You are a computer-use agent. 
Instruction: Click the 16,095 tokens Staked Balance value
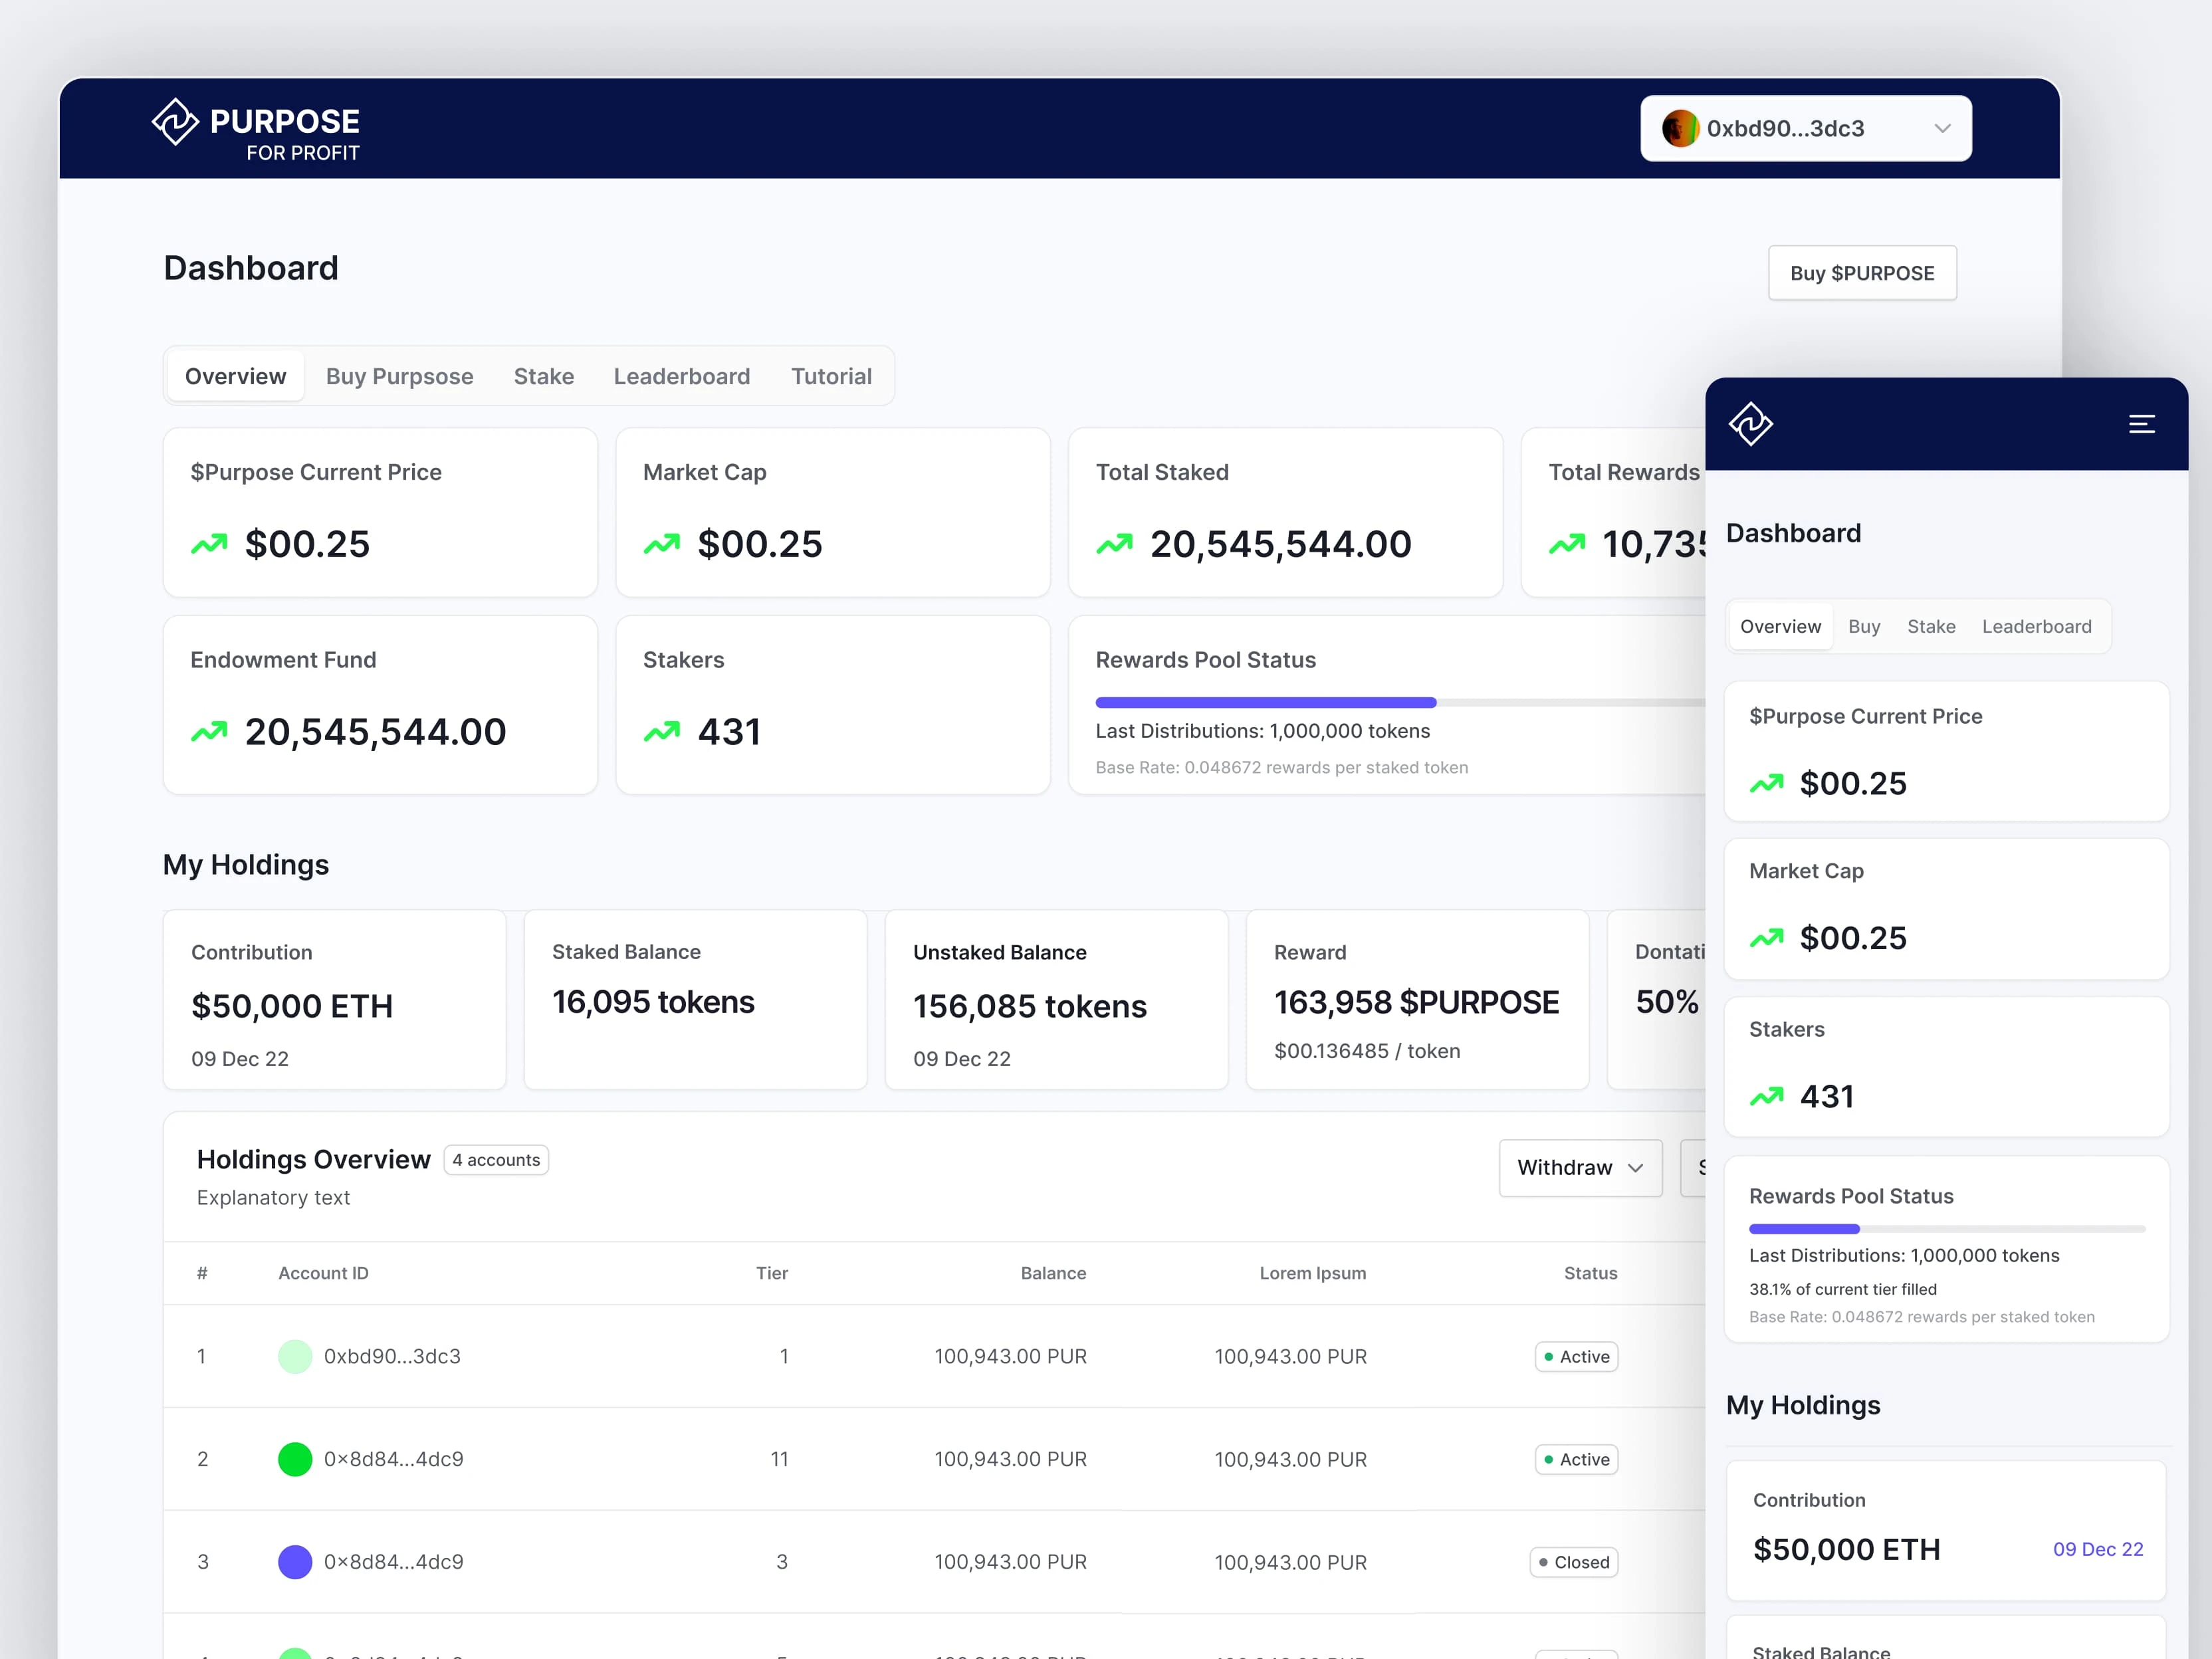653,1002
